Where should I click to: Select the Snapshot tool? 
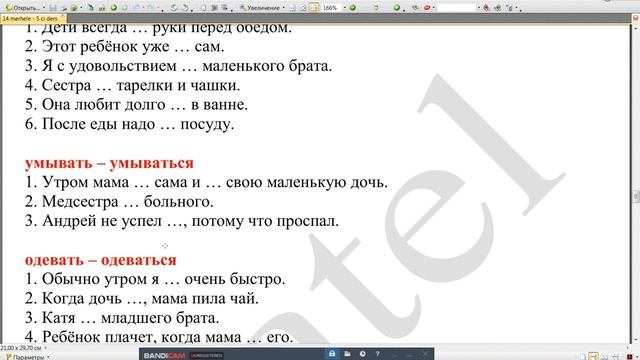coord(214,8)
